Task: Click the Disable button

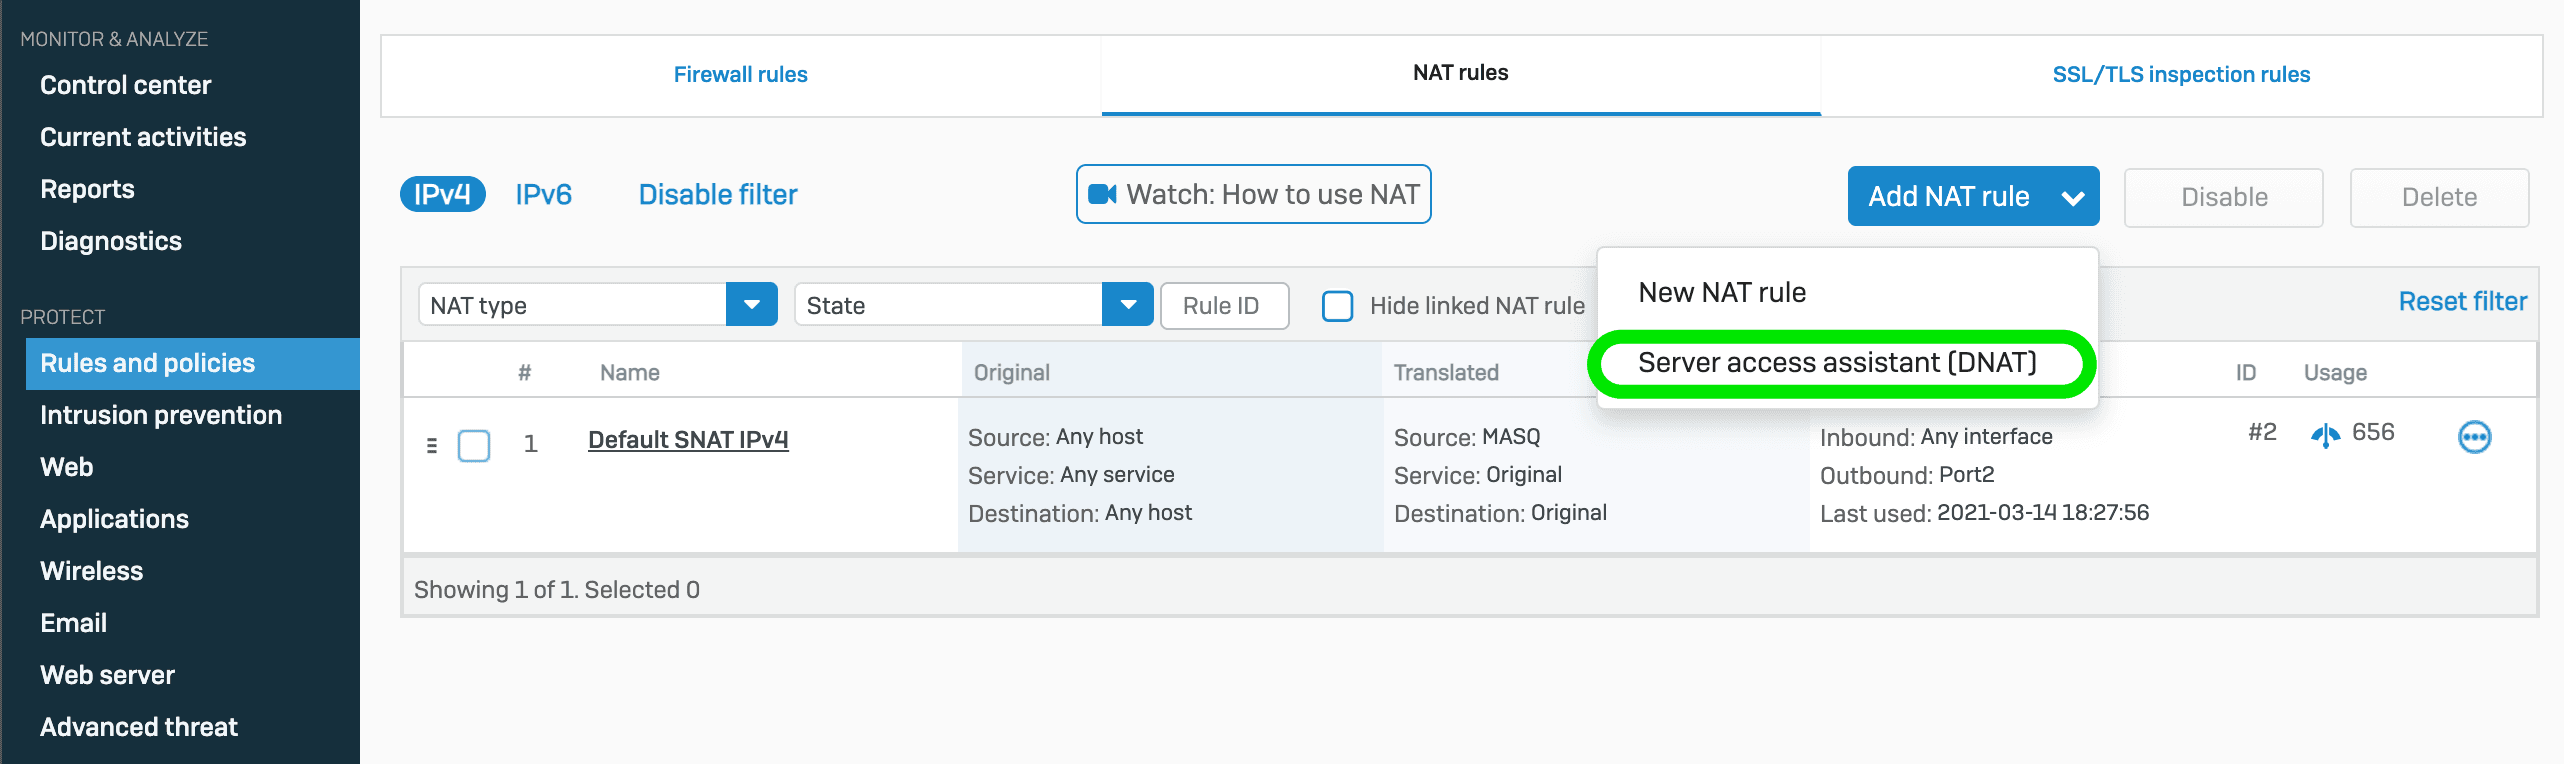Action: 2224,197
